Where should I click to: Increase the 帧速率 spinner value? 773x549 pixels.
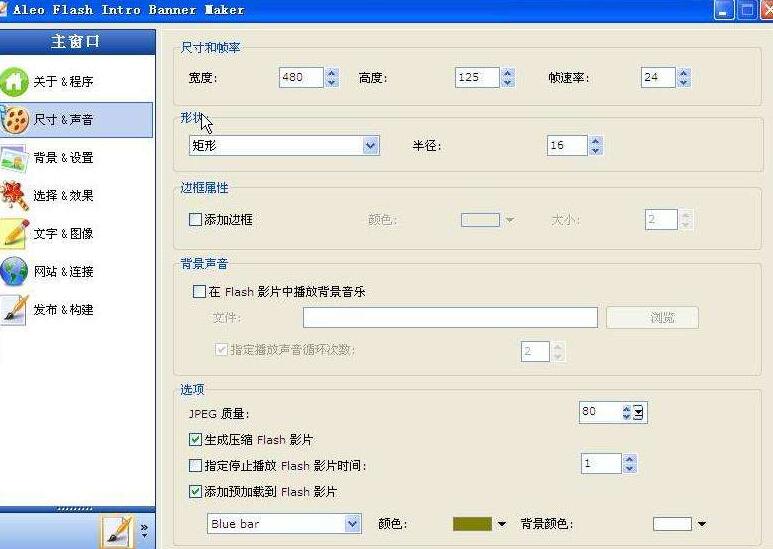tap(683, 73)
